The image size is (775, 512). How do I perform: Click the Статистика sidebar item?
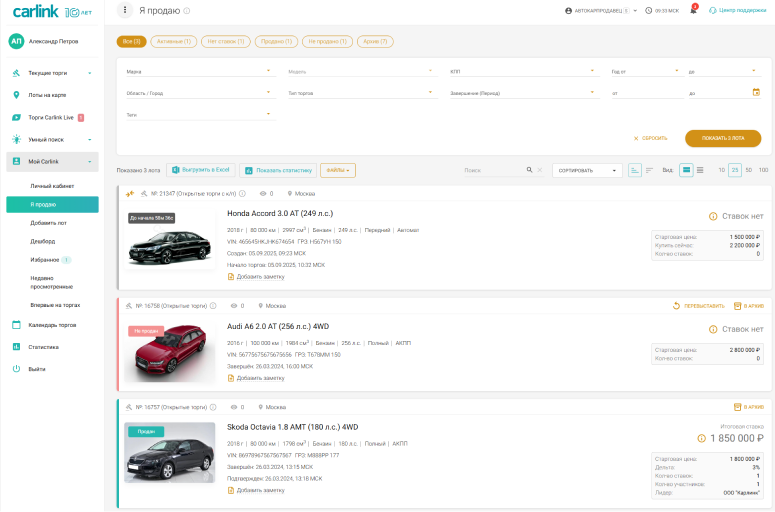tap(43, 347)
